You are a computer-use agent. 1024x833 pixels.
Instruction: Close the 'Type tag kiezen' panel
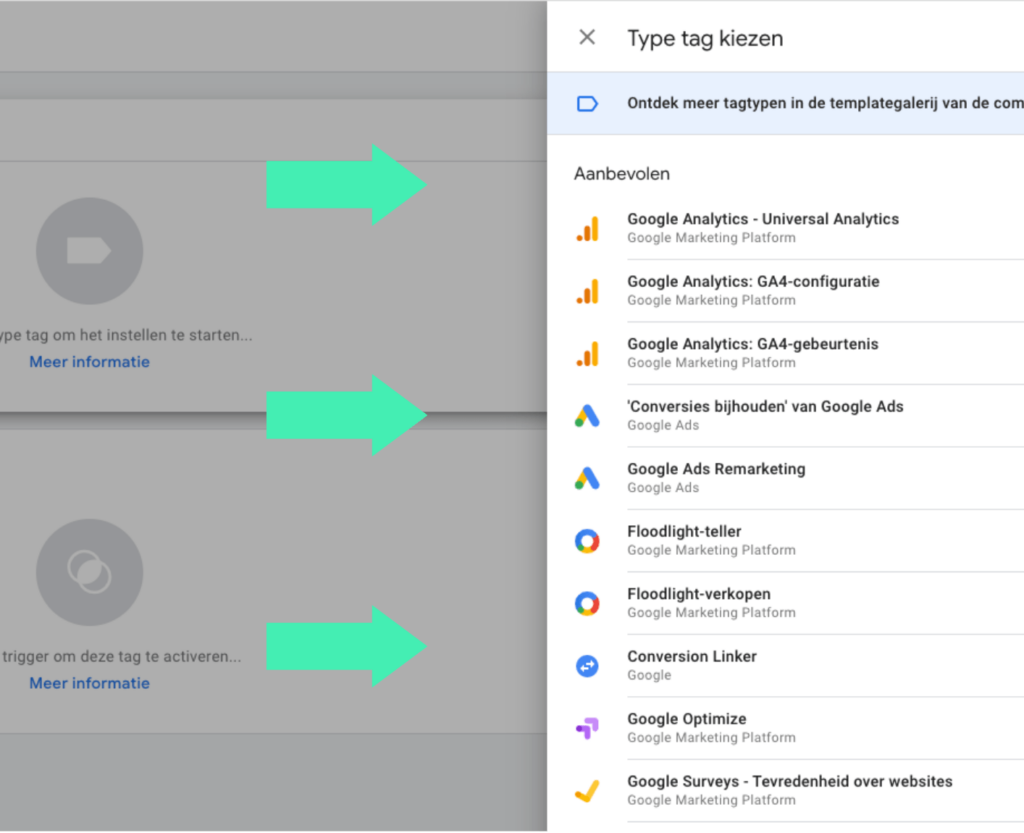(x=587, y=37)
